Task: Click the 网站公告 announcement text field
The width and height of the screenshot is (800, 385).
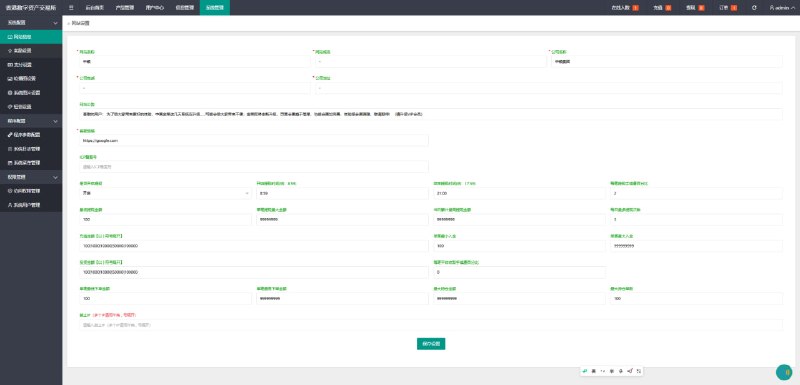Action: click(430, 114)
